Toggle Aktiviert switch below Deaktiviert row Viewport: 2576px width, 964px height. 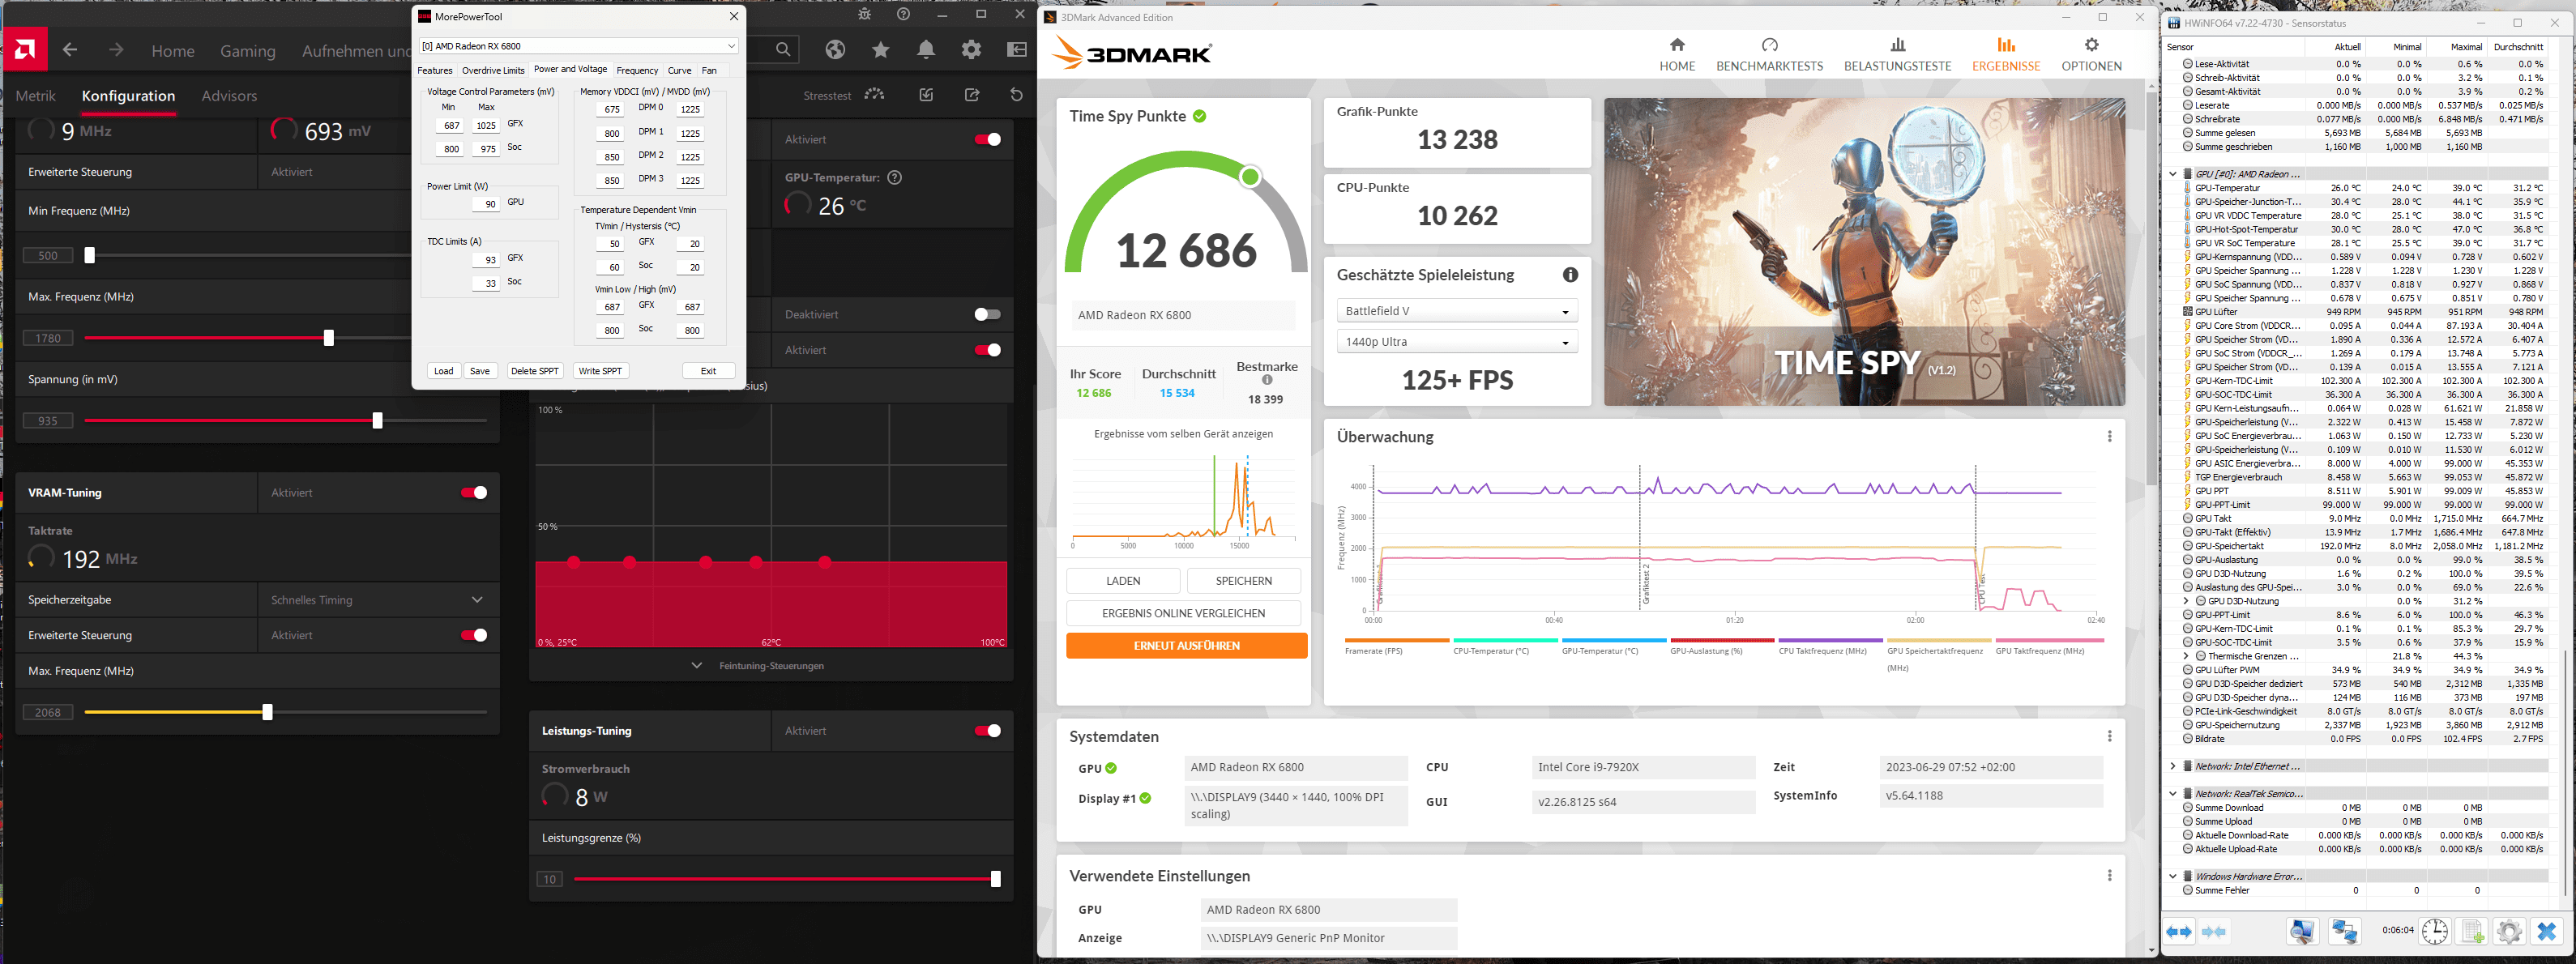tap(988, 350)
